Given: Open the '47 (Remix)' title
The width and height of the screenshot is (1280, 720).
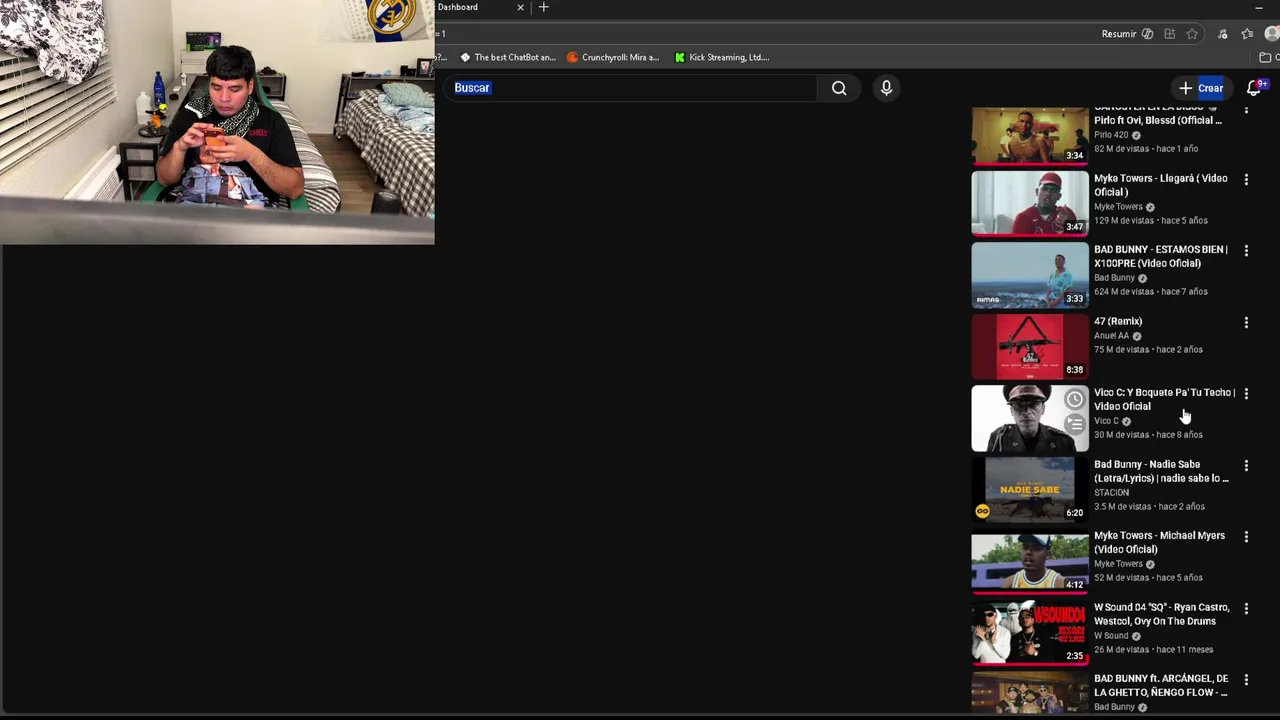Looking at the screenshot, I should click(1118, 321).
